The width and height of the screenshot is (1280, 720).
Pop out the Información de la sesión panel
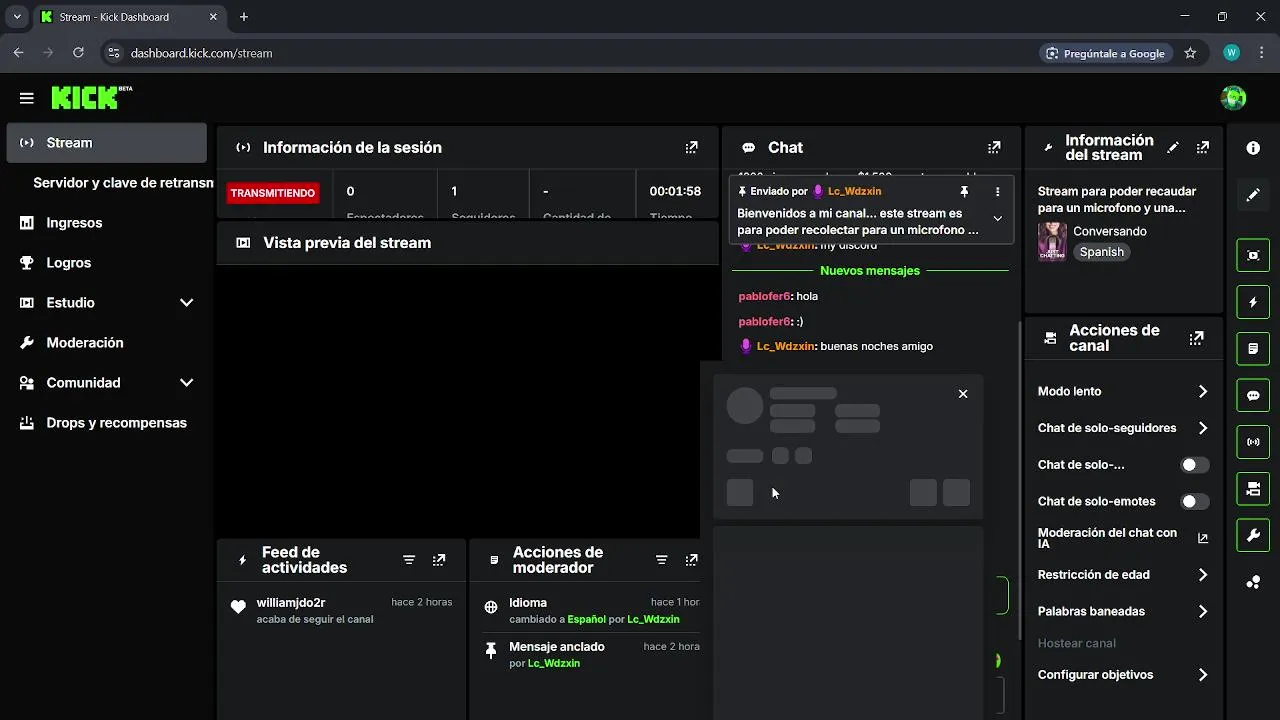(x=691, y=147)
